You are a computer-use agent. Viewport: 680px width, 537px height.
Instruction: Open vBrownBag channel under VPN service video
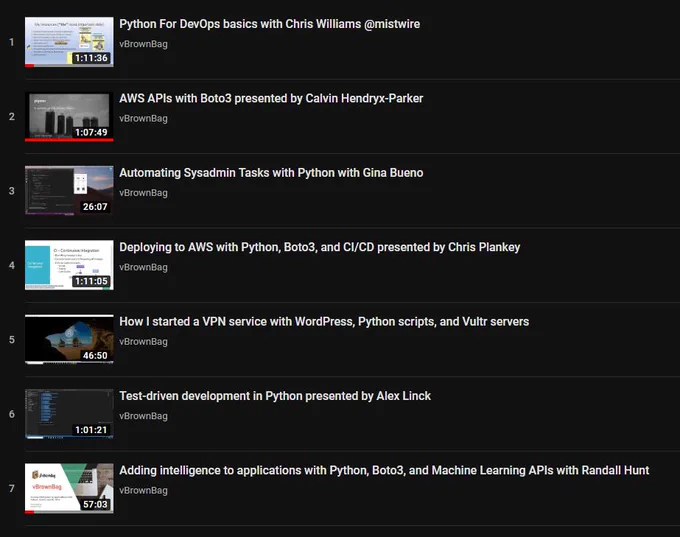pos(144,341)
